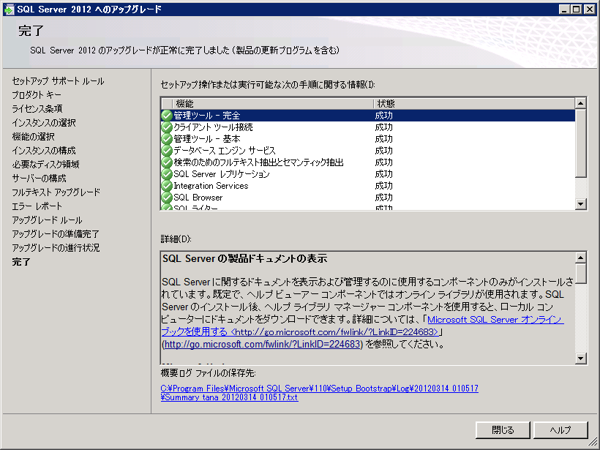Click green check icon for フルテキスト抽出 row
Image resolution: width=600 pixels, height=450 pixels.
(x=166, y=163)
